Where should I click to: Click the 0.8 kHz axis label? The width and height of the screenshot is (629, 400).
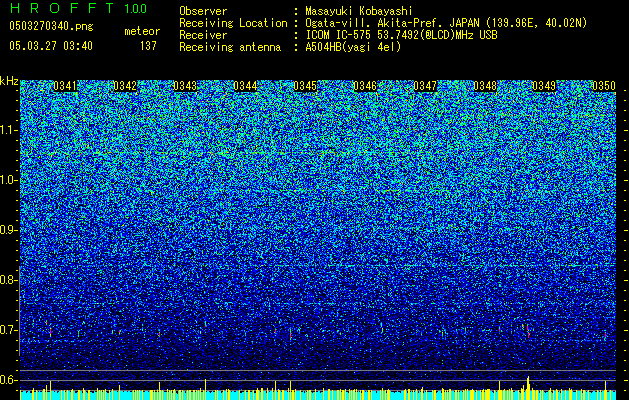(x=9, y=280)
